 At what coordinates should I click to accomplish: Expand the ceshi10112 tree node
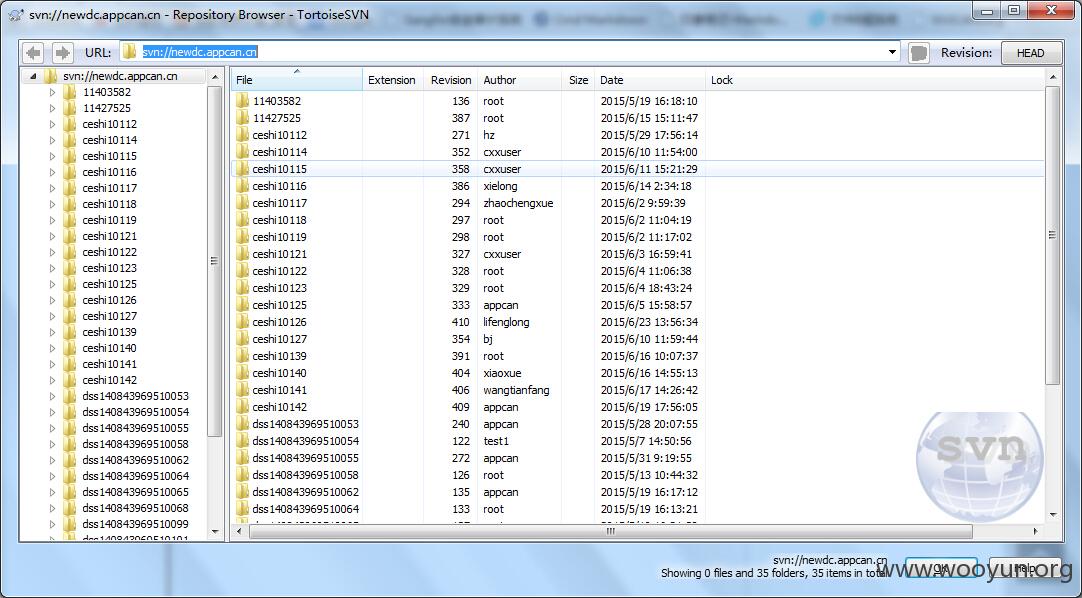(52, 124)
